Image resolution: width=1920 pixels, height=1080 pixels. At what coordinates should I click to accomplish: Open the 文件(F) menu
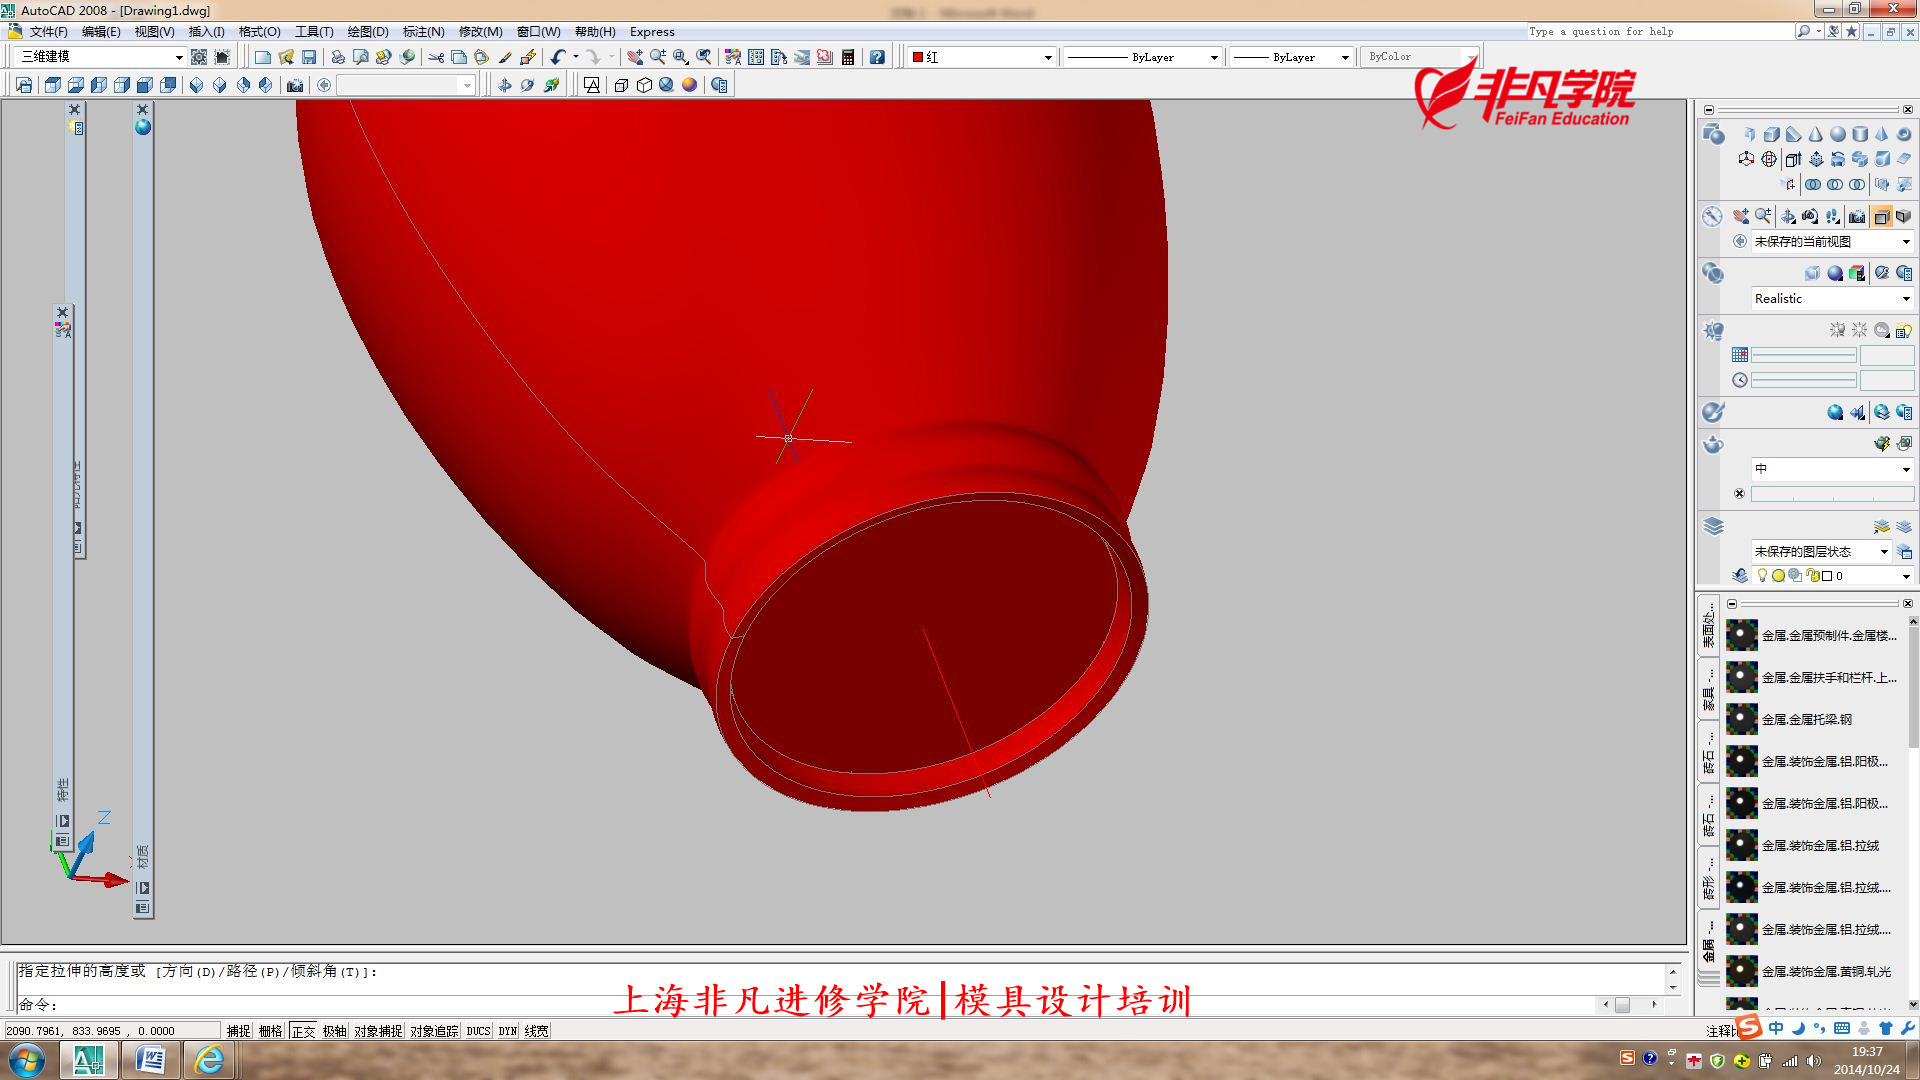(x=48, y=32)
